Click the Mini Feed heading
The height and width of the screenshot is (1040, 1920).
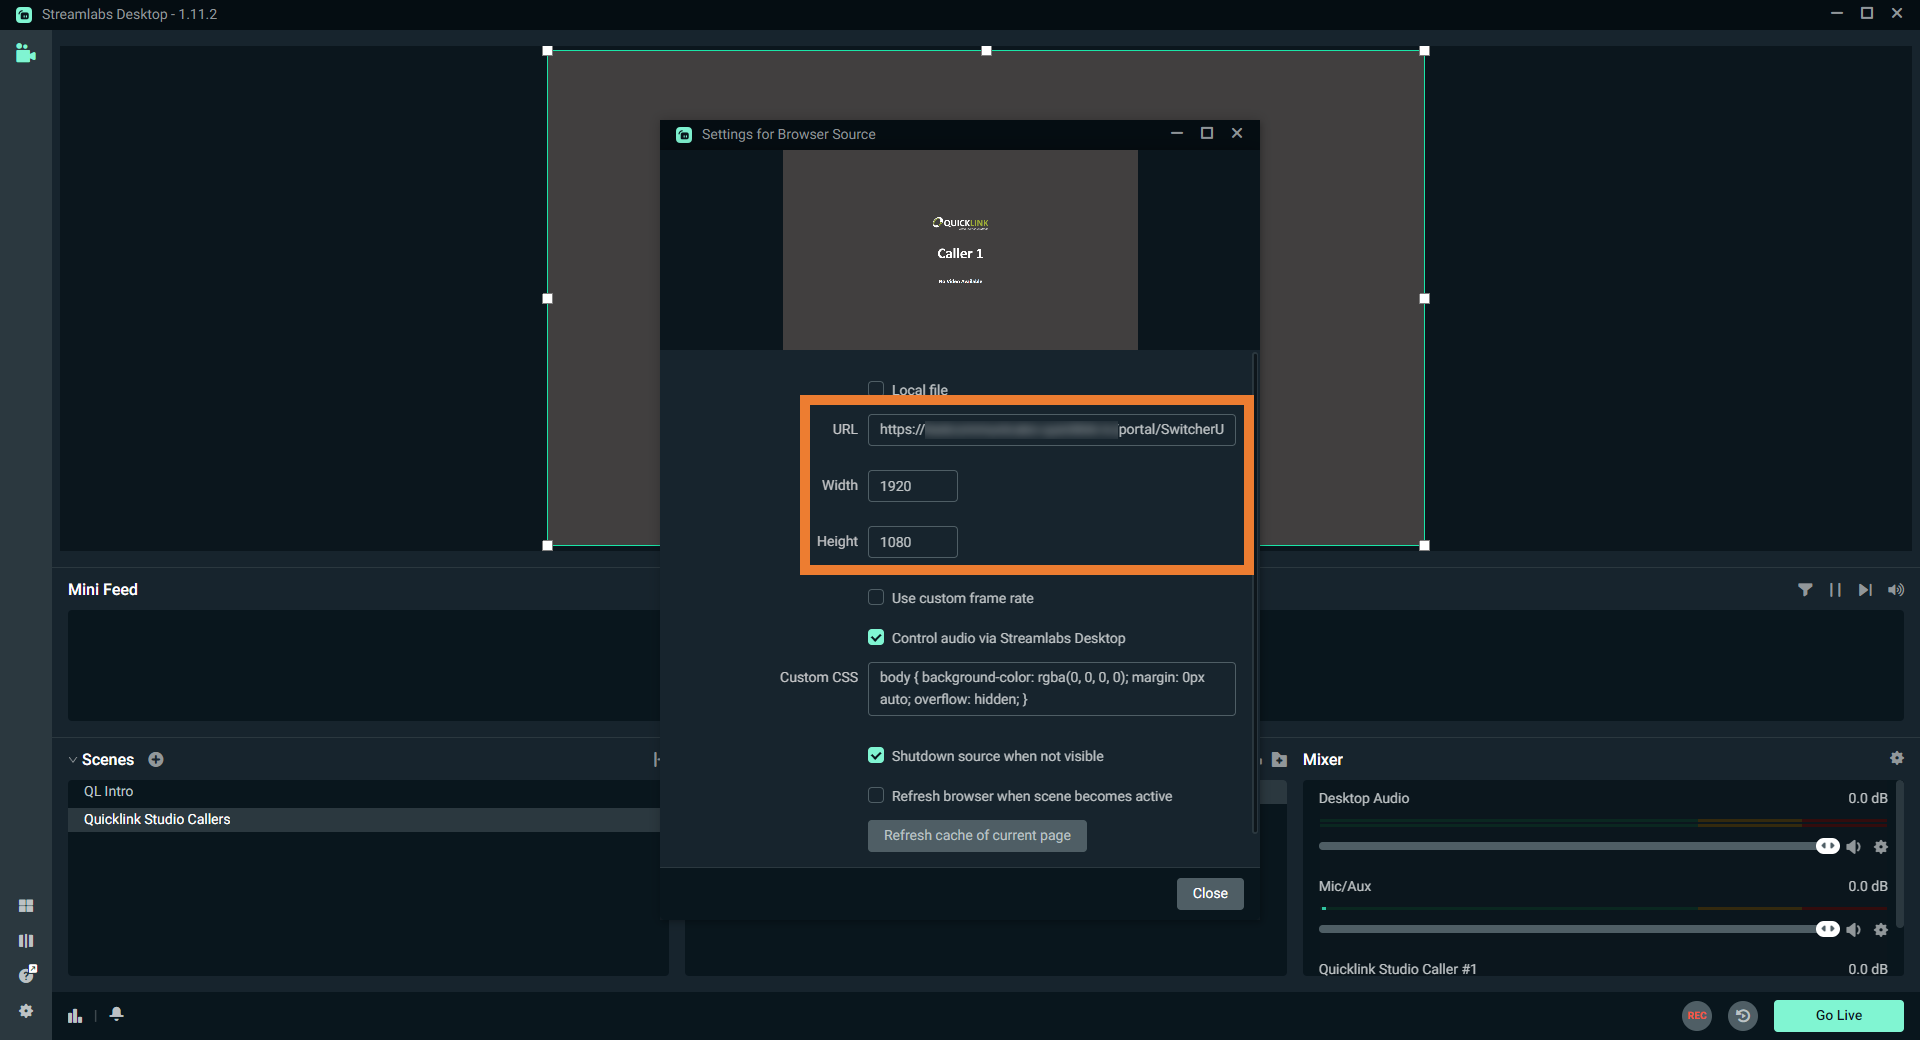(x=103, y=590)
